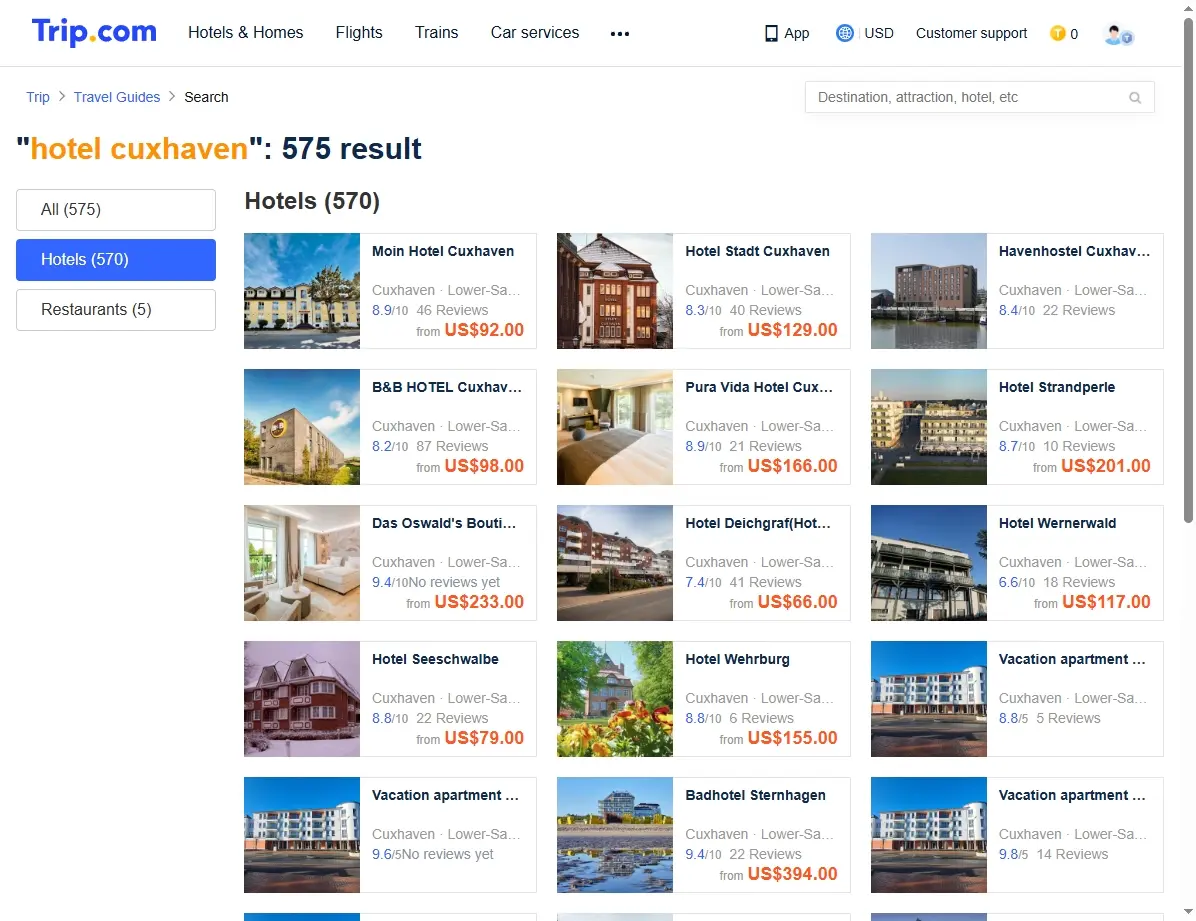Click the search magnifier icon
Image resolution: width=1196 pixels, height=921 pixels.
pyautogui.click(x=1135, y=98)
